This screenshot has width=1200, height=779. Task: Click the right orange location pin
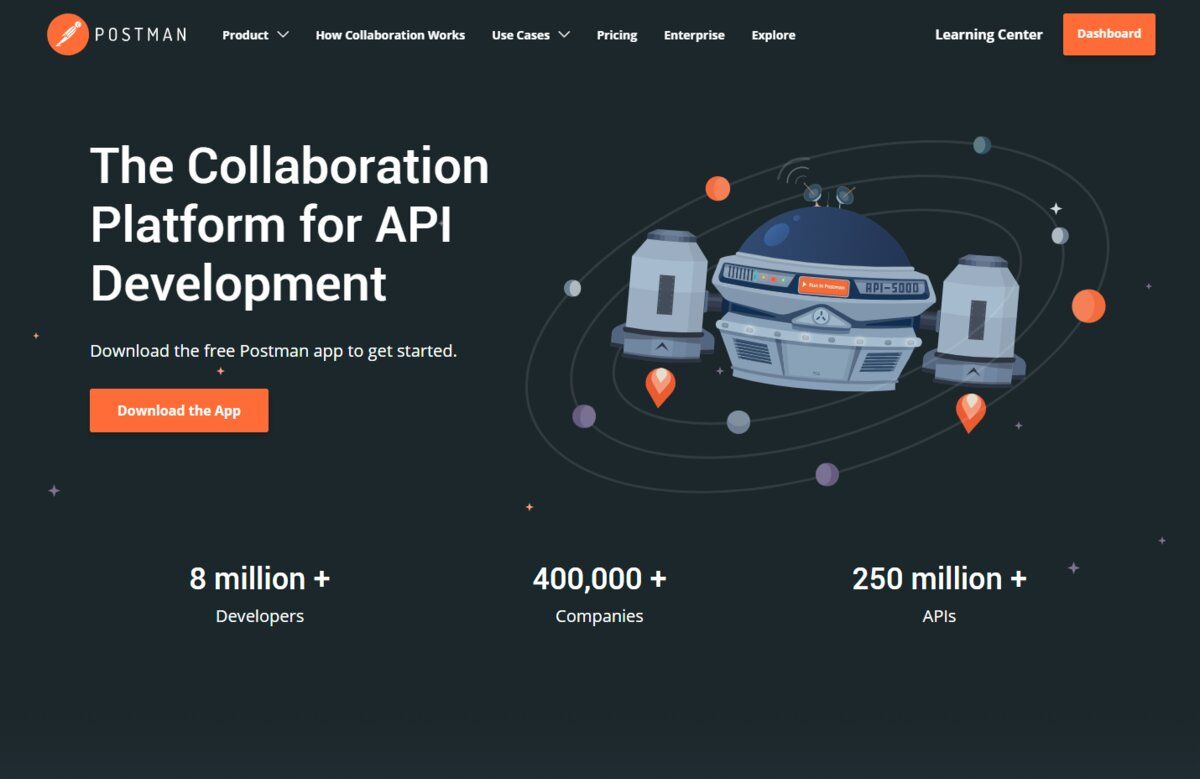970,410
